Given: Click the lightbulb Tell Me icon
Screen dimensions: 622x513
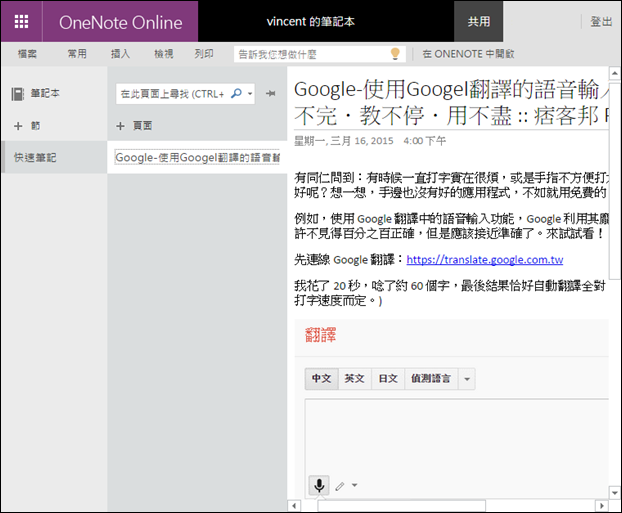Looking at the screenshot, I should pyautogui.click(x=395, y=54).
